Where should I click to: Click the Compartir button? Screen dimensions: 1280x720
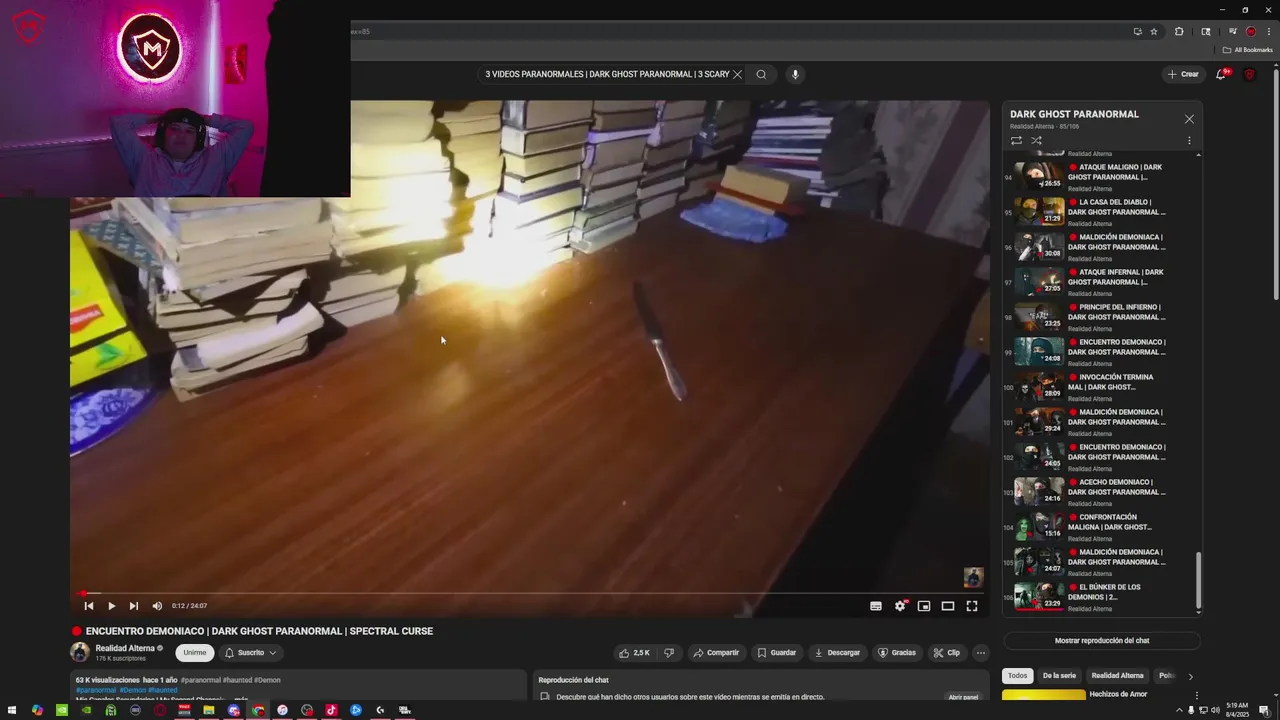[716, 653]
